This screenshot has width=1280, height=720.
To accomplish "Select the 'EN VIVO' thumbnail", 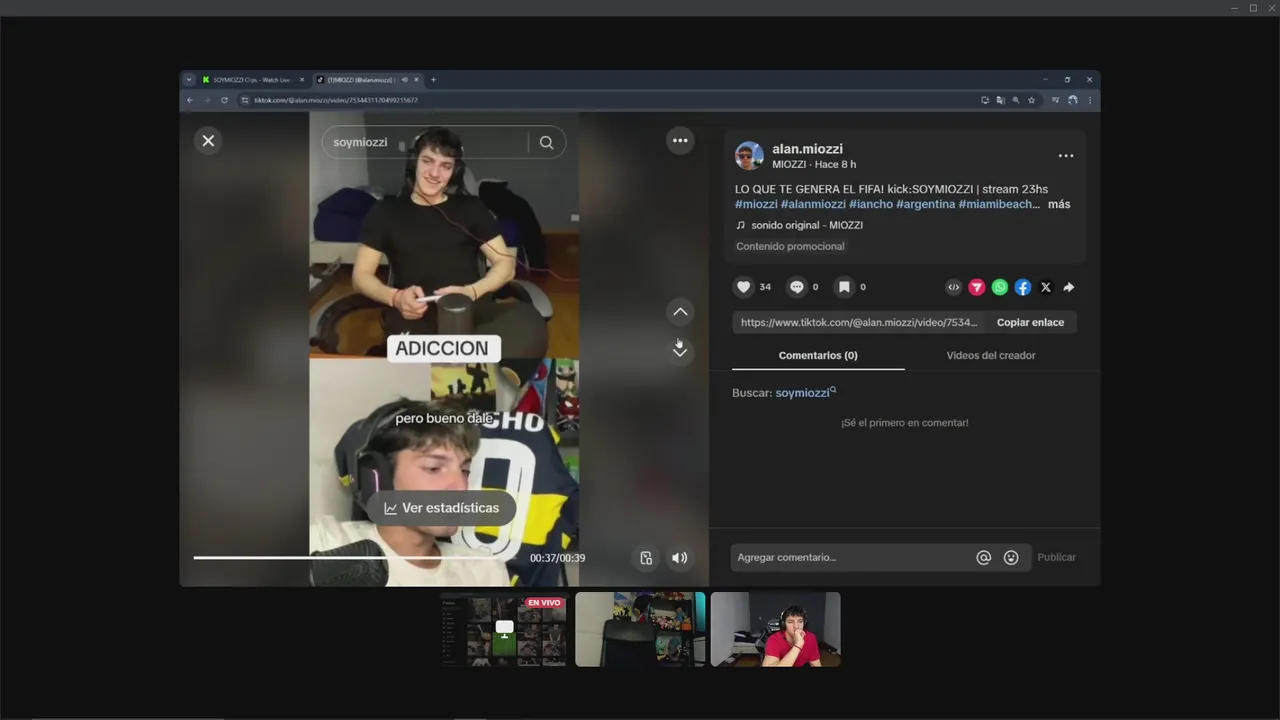I will pos(504,629).
